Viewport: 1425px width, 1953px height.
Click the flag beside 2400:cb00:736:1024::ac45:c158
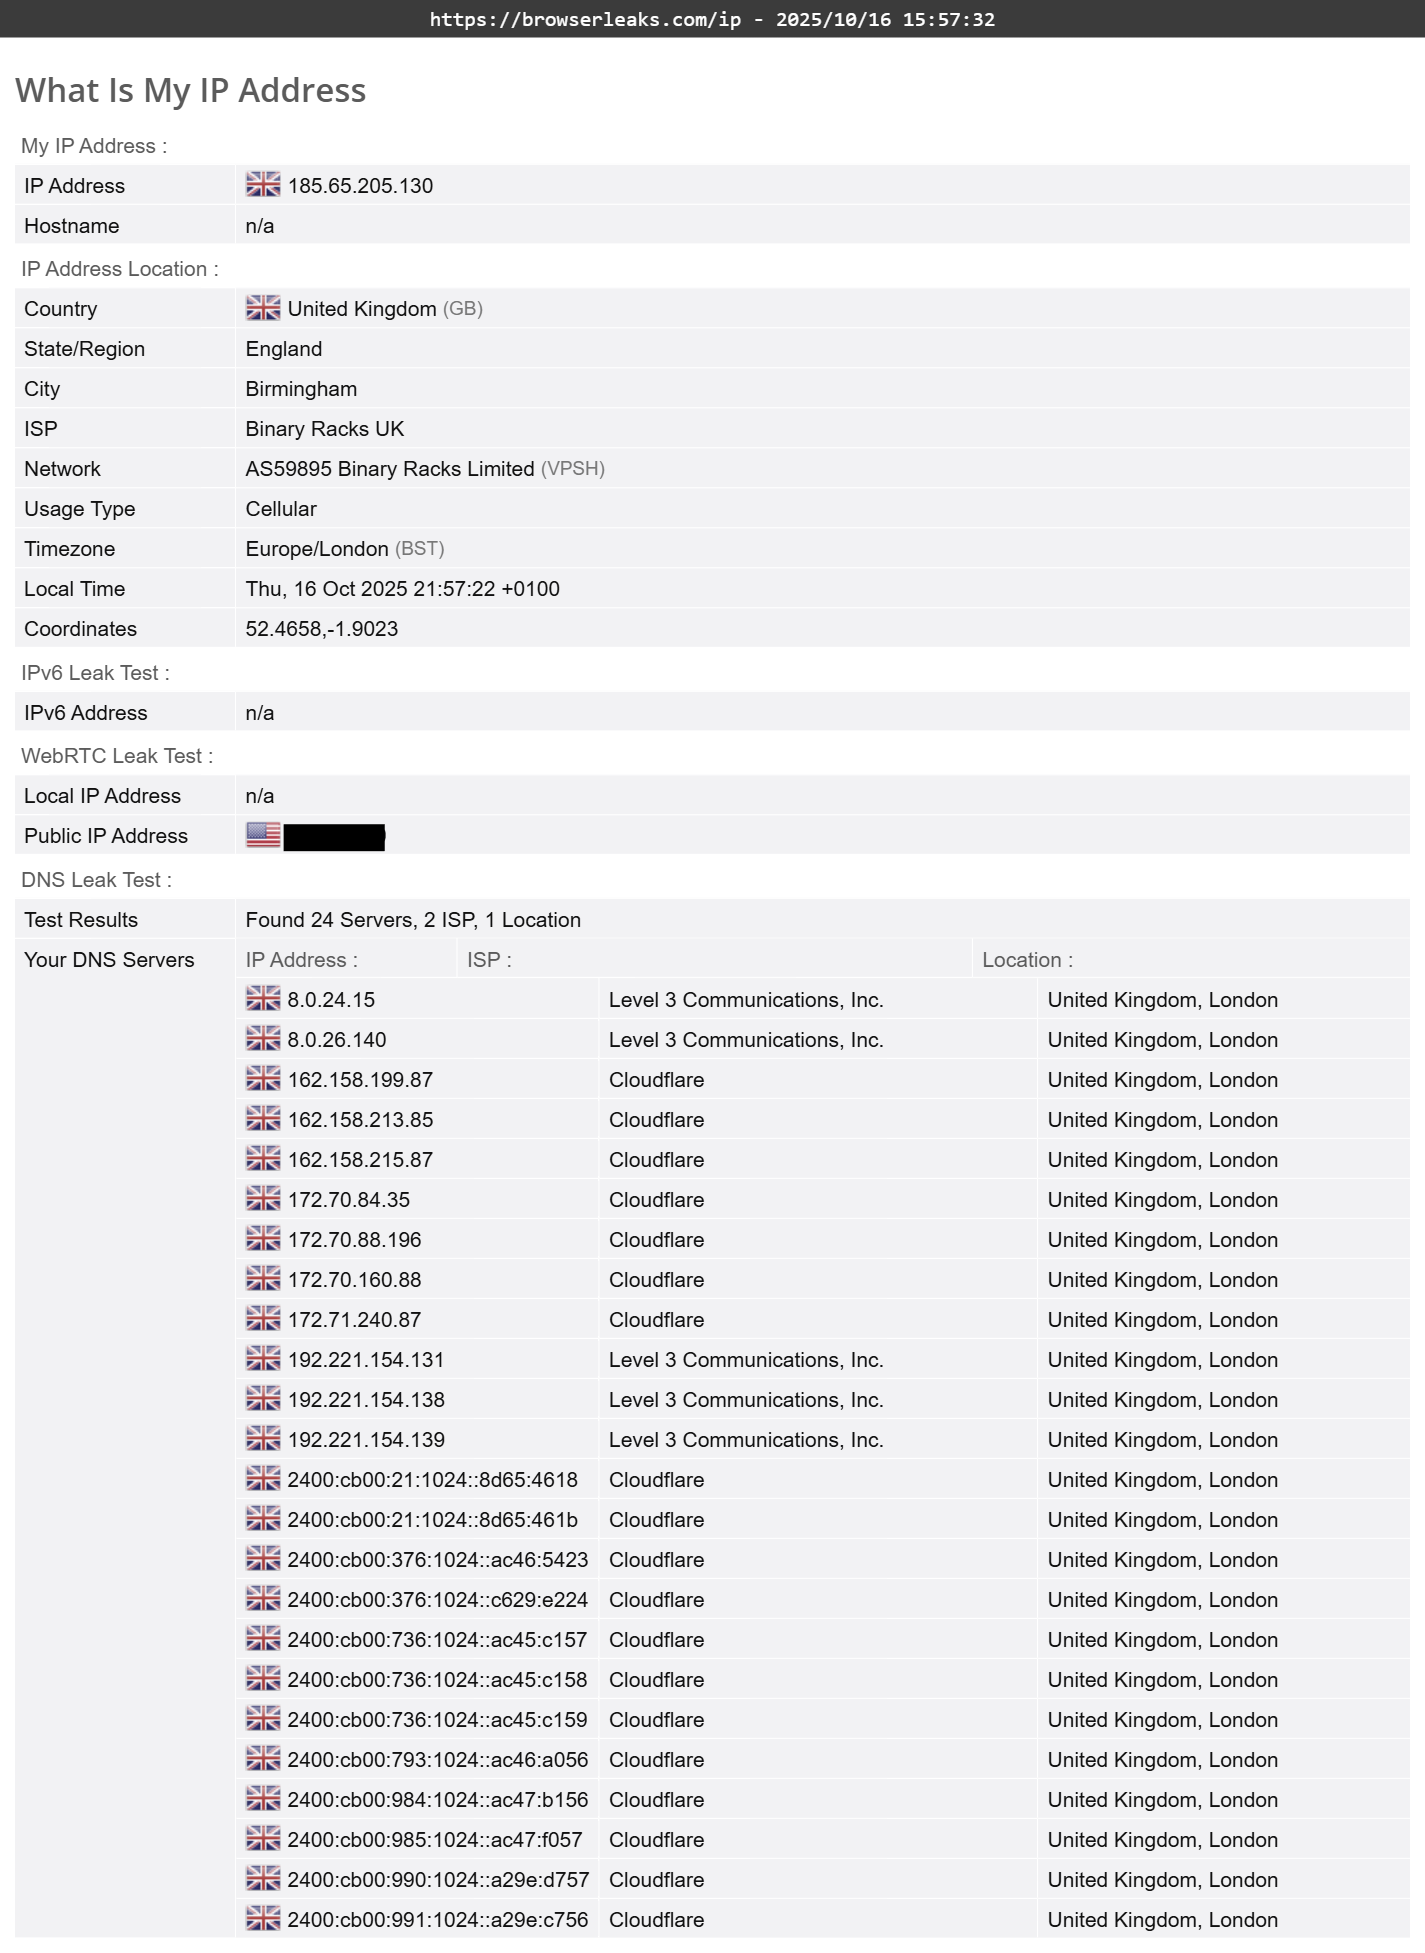coord(263,1679)
